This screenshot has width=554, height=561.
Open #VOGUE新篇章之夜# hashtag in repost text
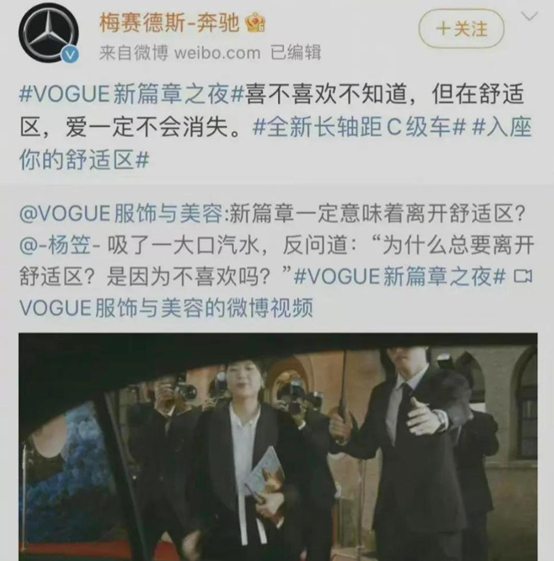(x=400, y=277)
